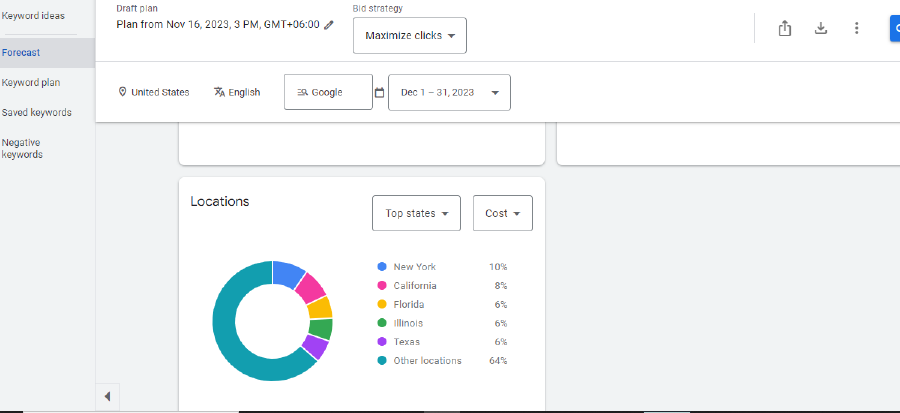Screen dimensions: 900x413
Task: Click the New York legend label
Action: pyautogui.click(x=414, y=267)
